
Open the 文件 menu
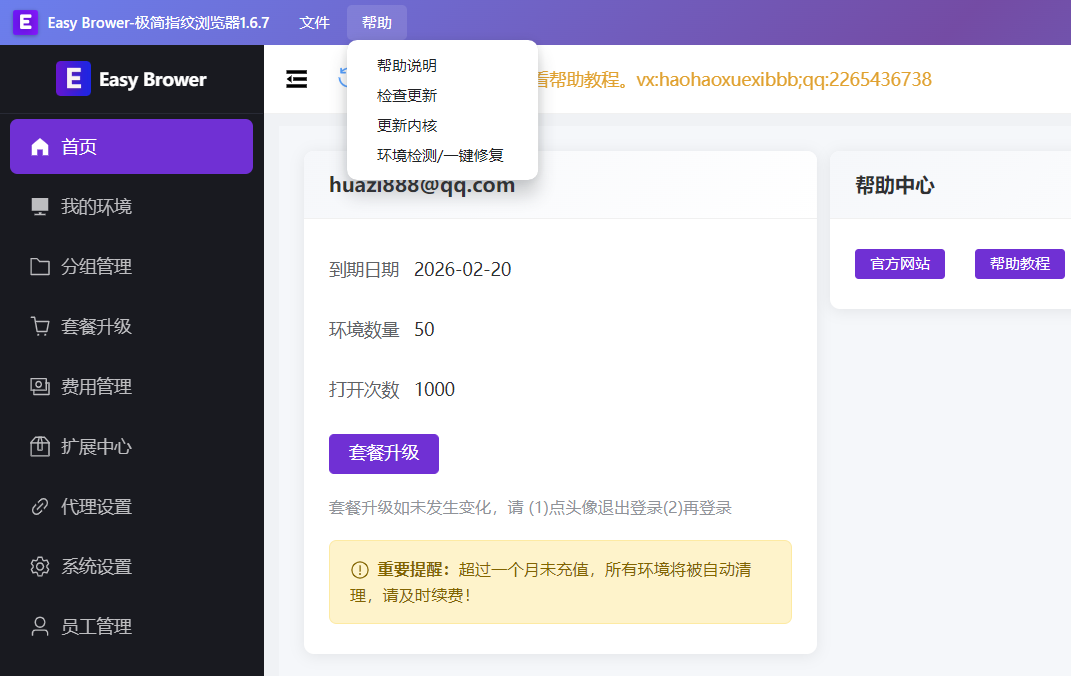point(314,22)
